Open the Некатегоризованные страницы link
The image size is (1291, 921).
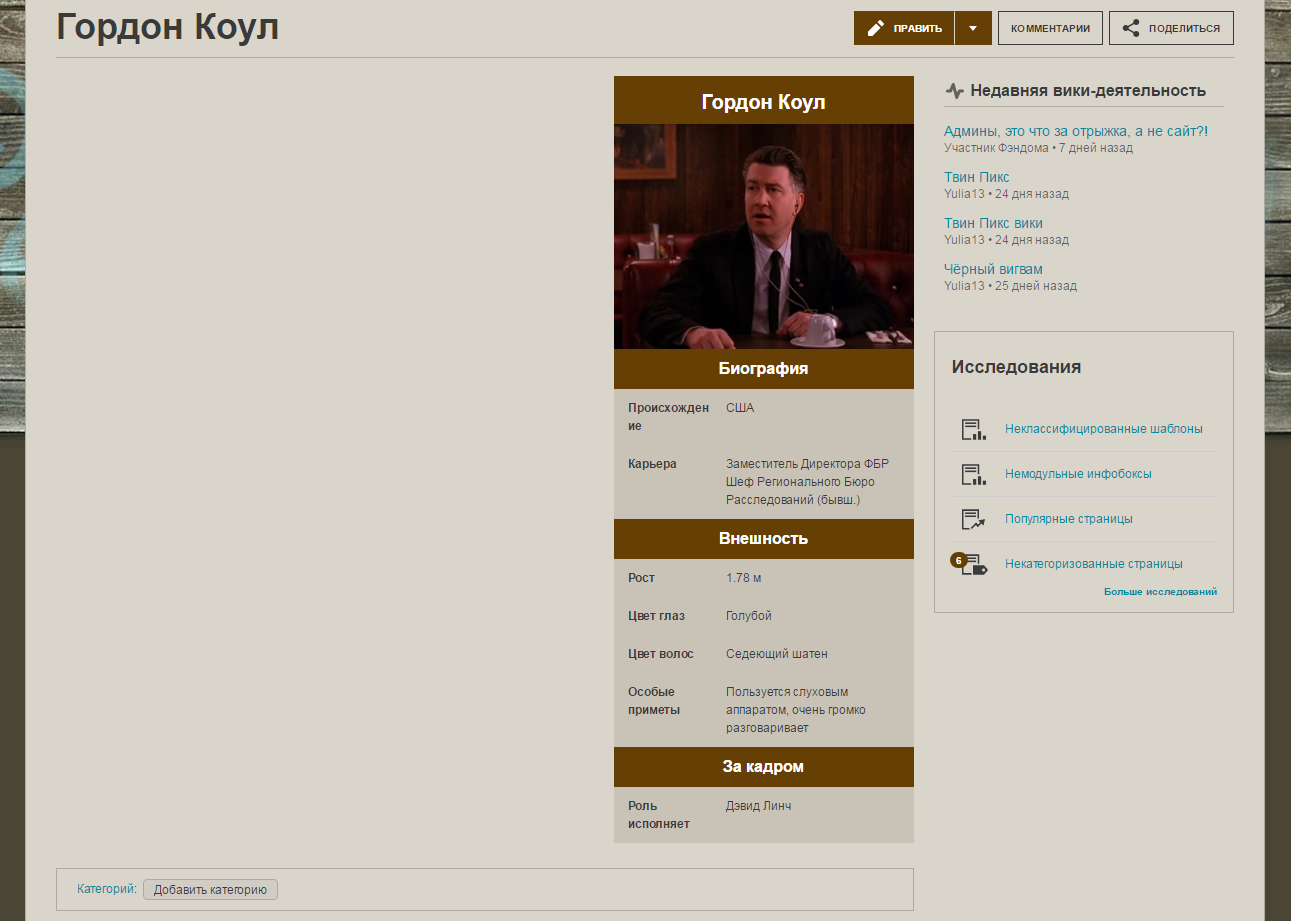[x=1094, y=564]
